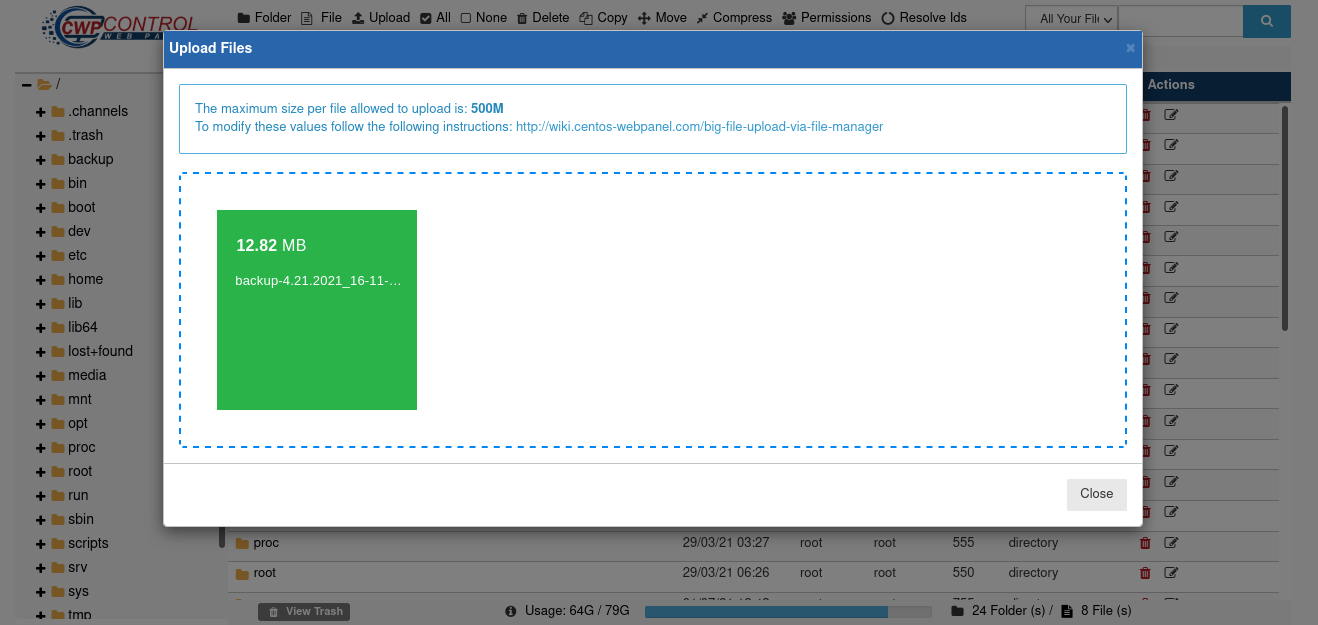Screen dimensions: 1318x625
Task: Click the disk usage progress bar
Action: pos(788,611)
